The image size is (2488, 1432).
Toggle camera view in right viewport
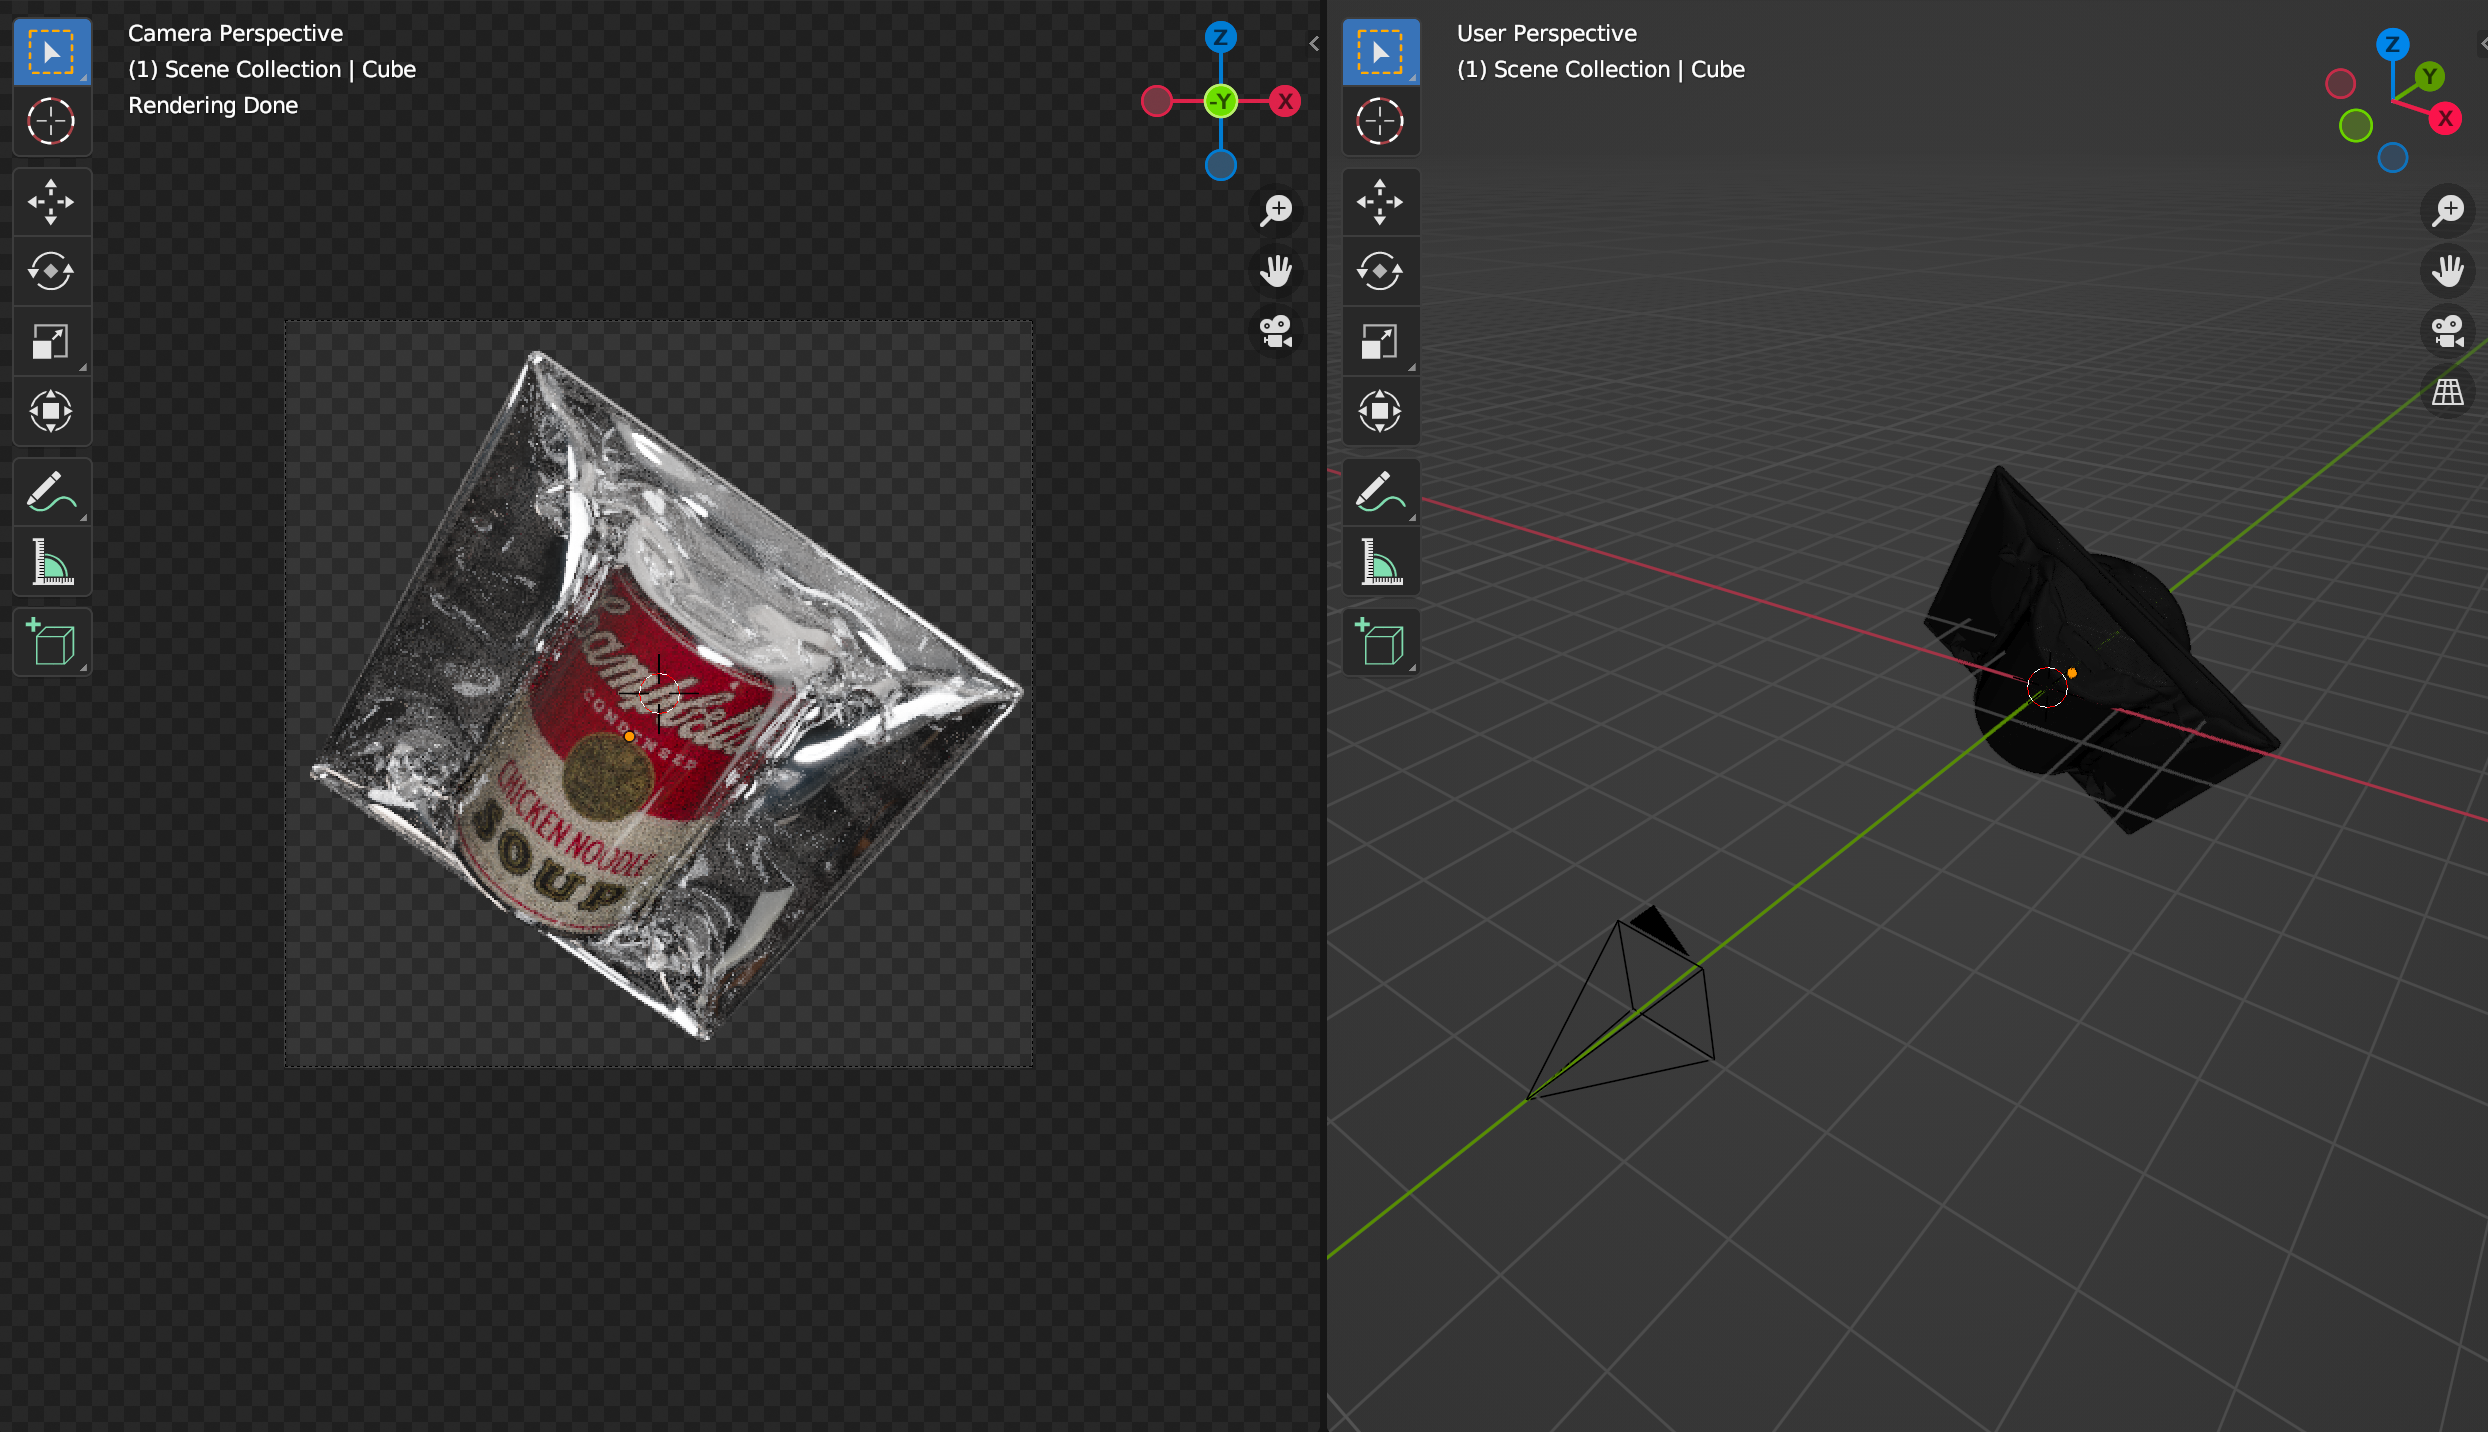point(2448,331)
